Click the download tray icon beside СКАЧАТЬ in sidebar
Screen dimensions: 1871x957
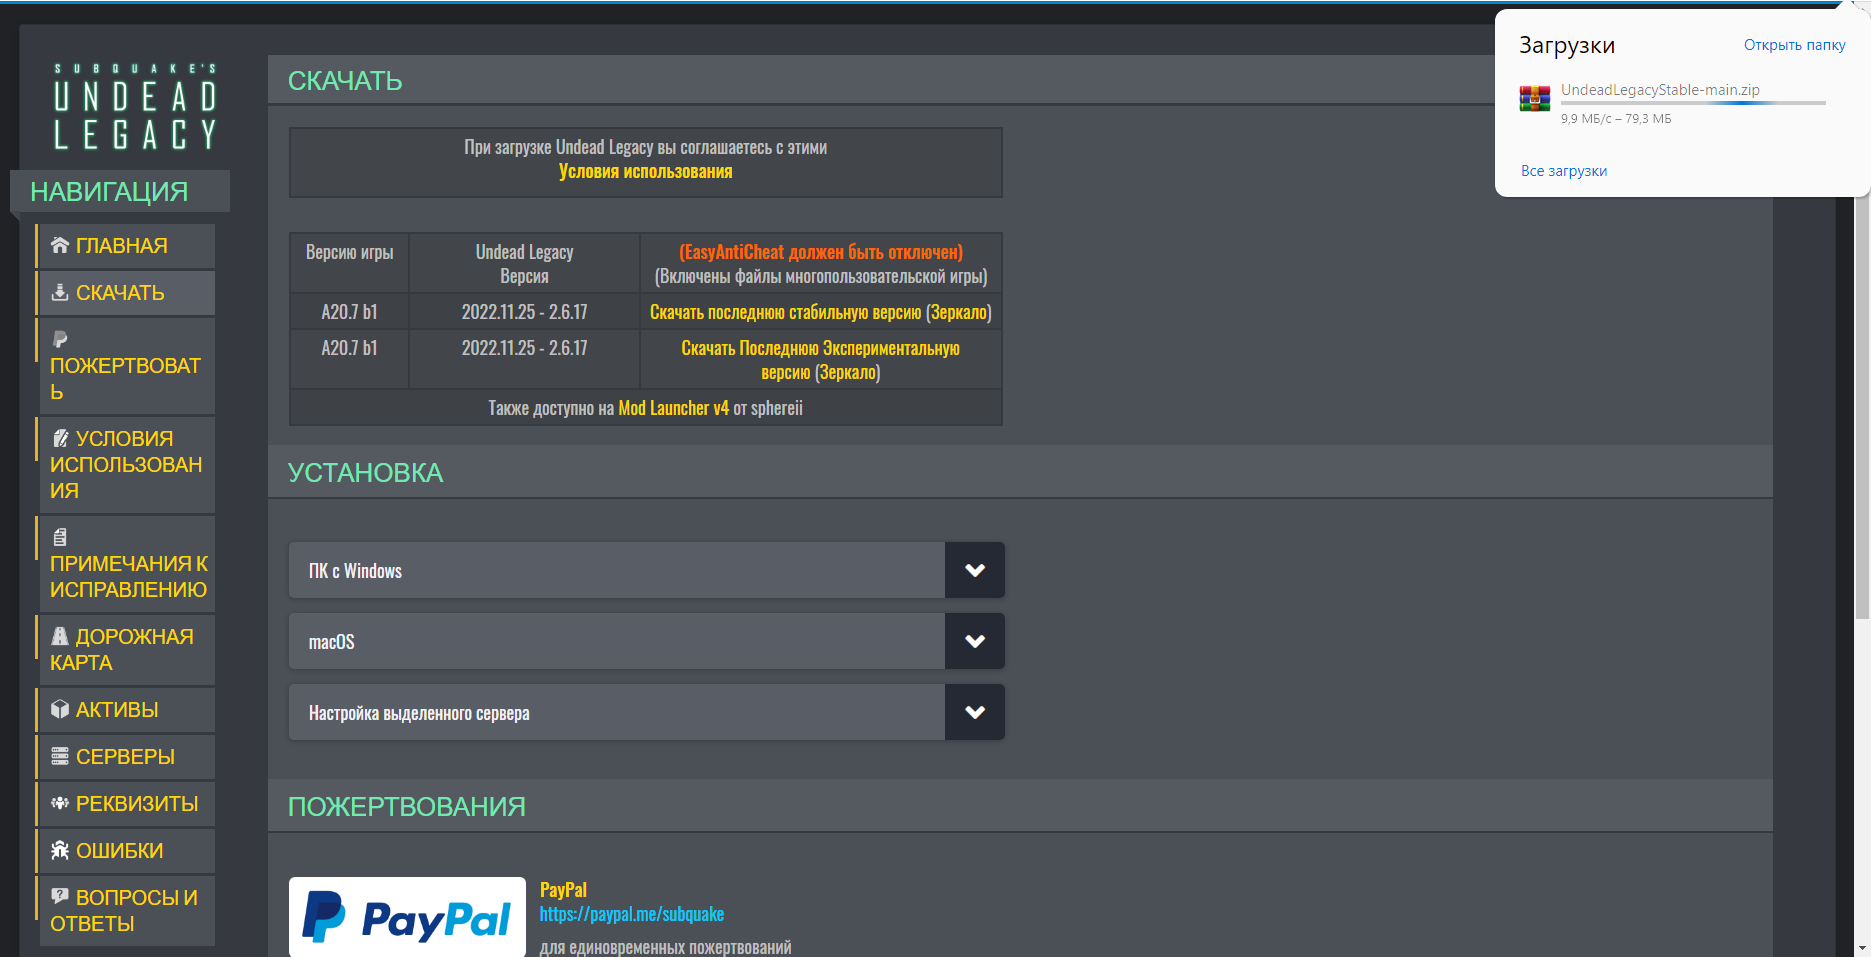pos(60,292)
